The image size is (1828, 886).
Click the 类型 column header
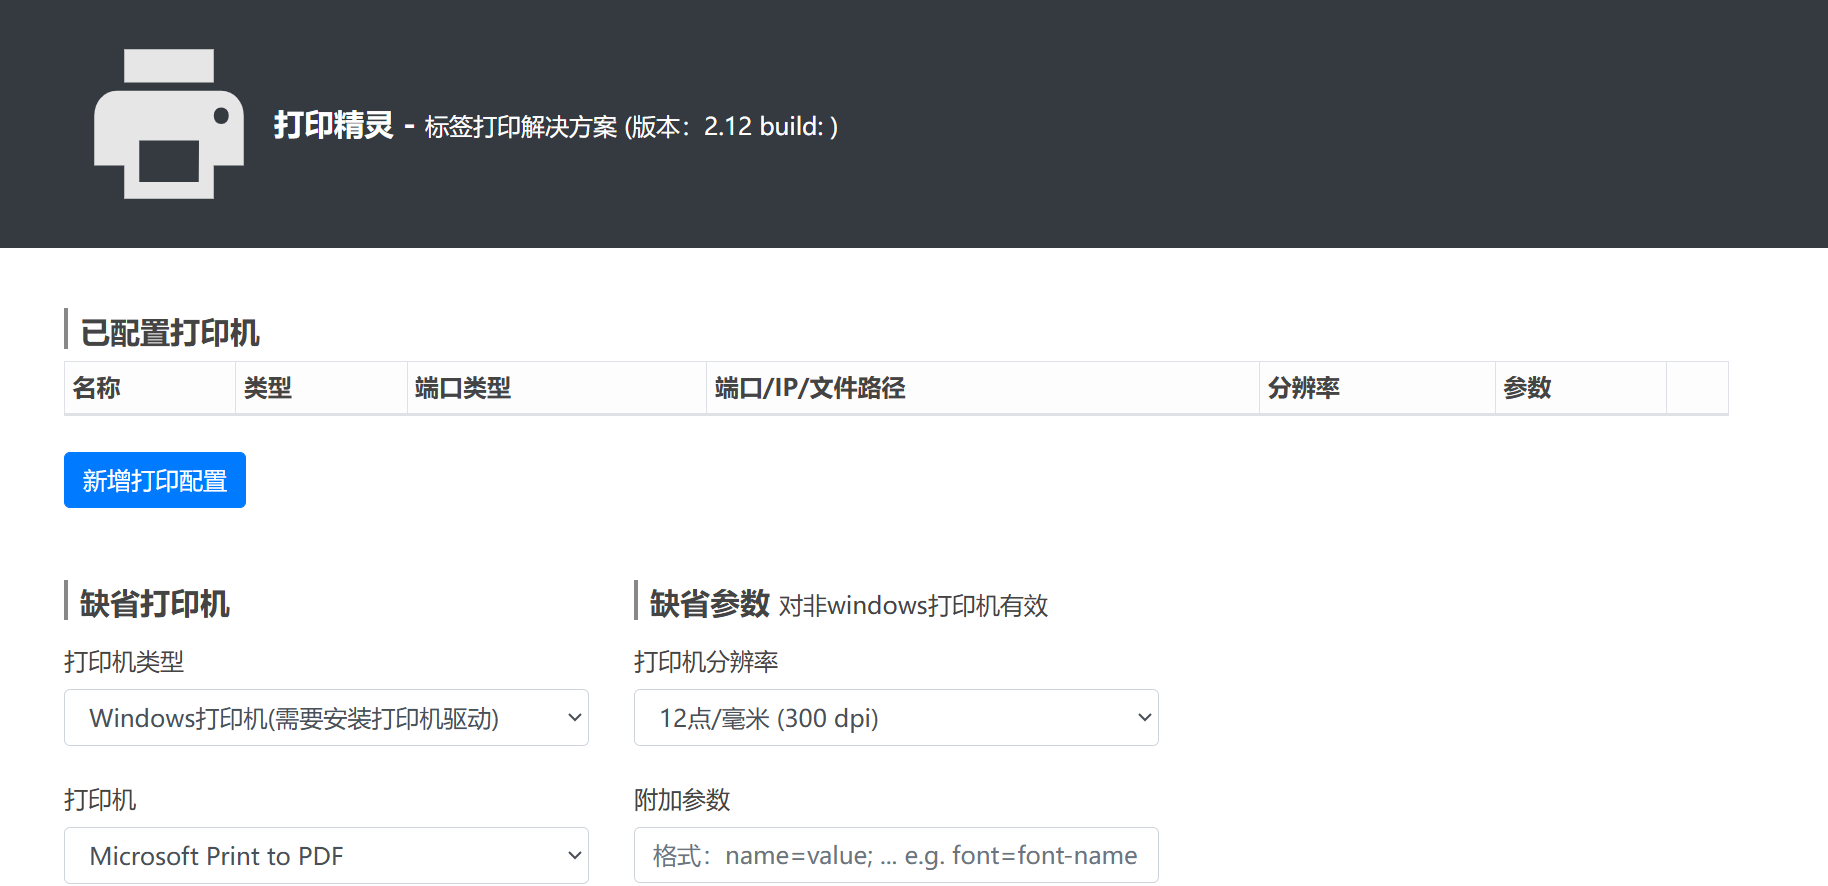coord(268,388)
